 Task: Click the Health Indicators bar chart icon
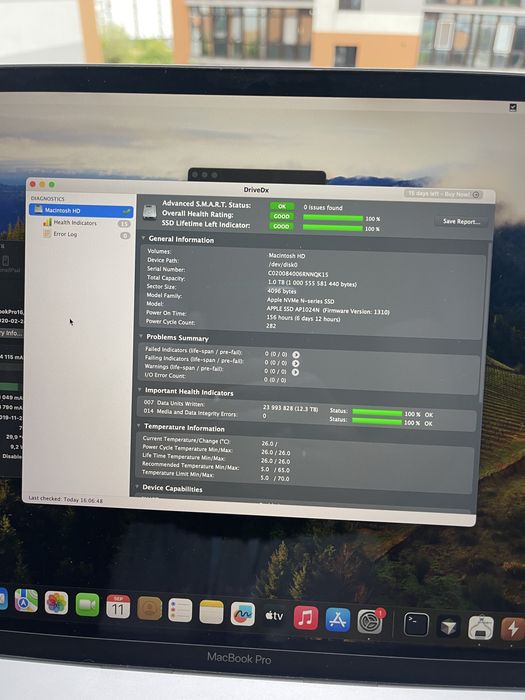pyautogui.click(x=47, y=222)
